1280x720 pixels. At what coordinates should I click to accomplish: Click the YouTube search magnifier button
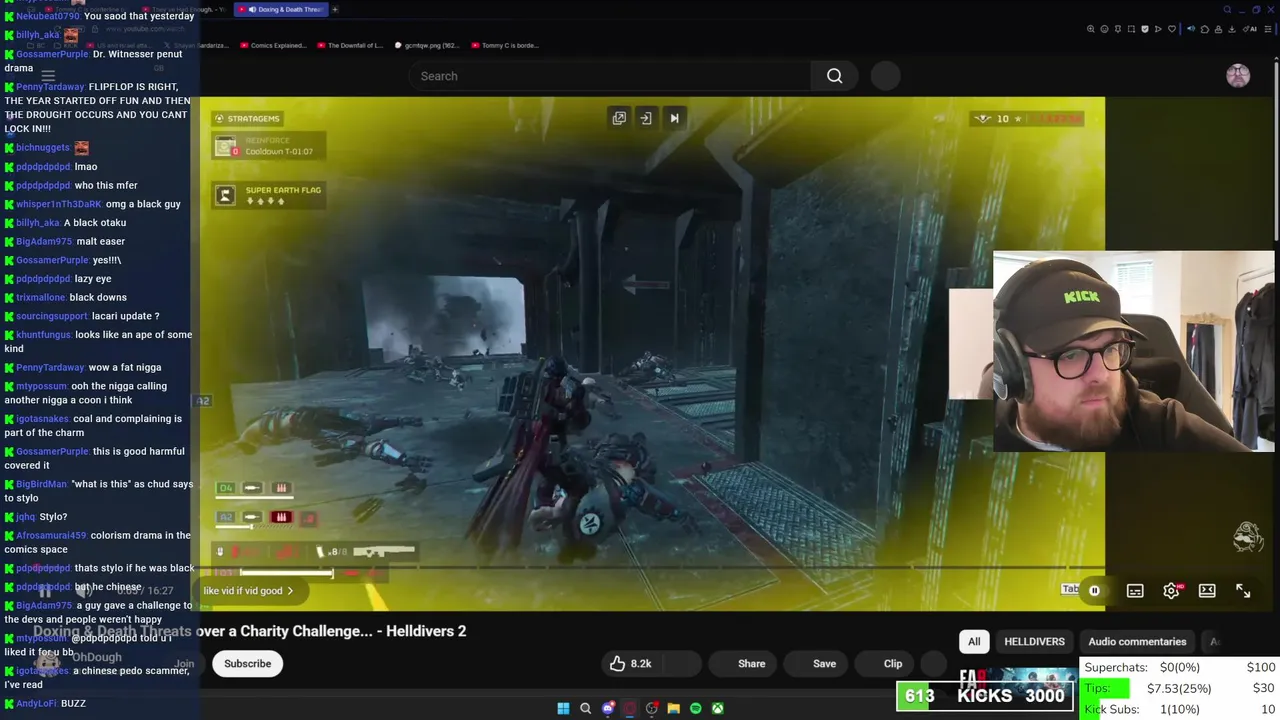(x=834, y=76)
